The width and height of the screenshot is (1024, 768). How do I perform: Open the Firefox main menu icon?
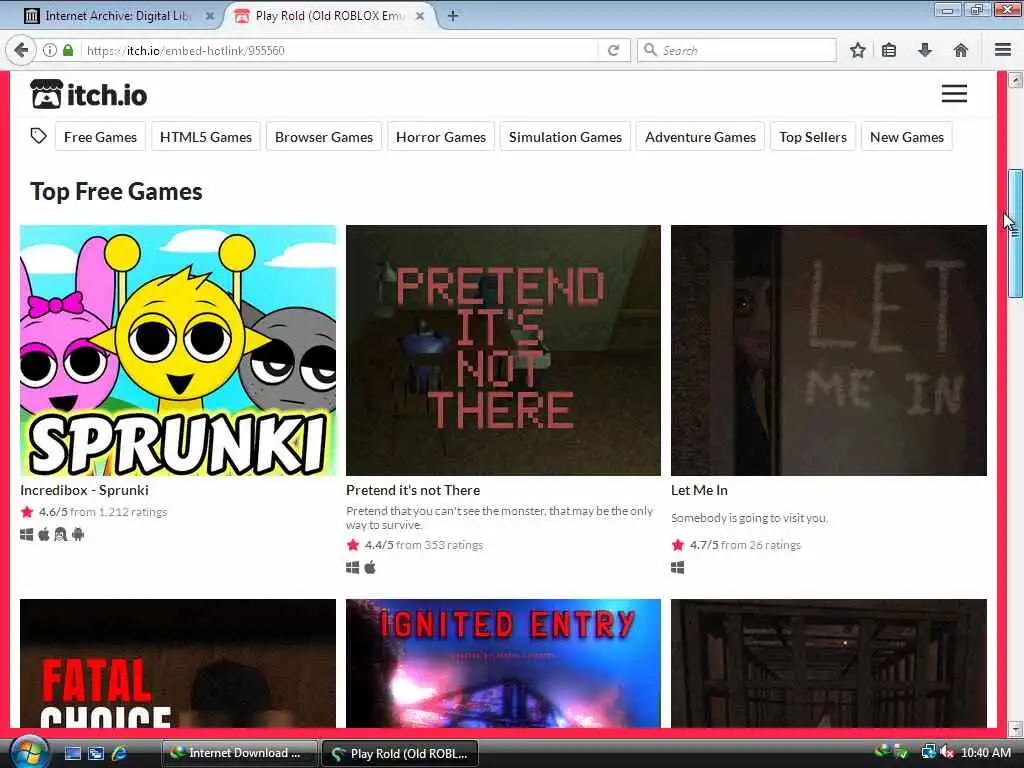tap(1003, 50)
